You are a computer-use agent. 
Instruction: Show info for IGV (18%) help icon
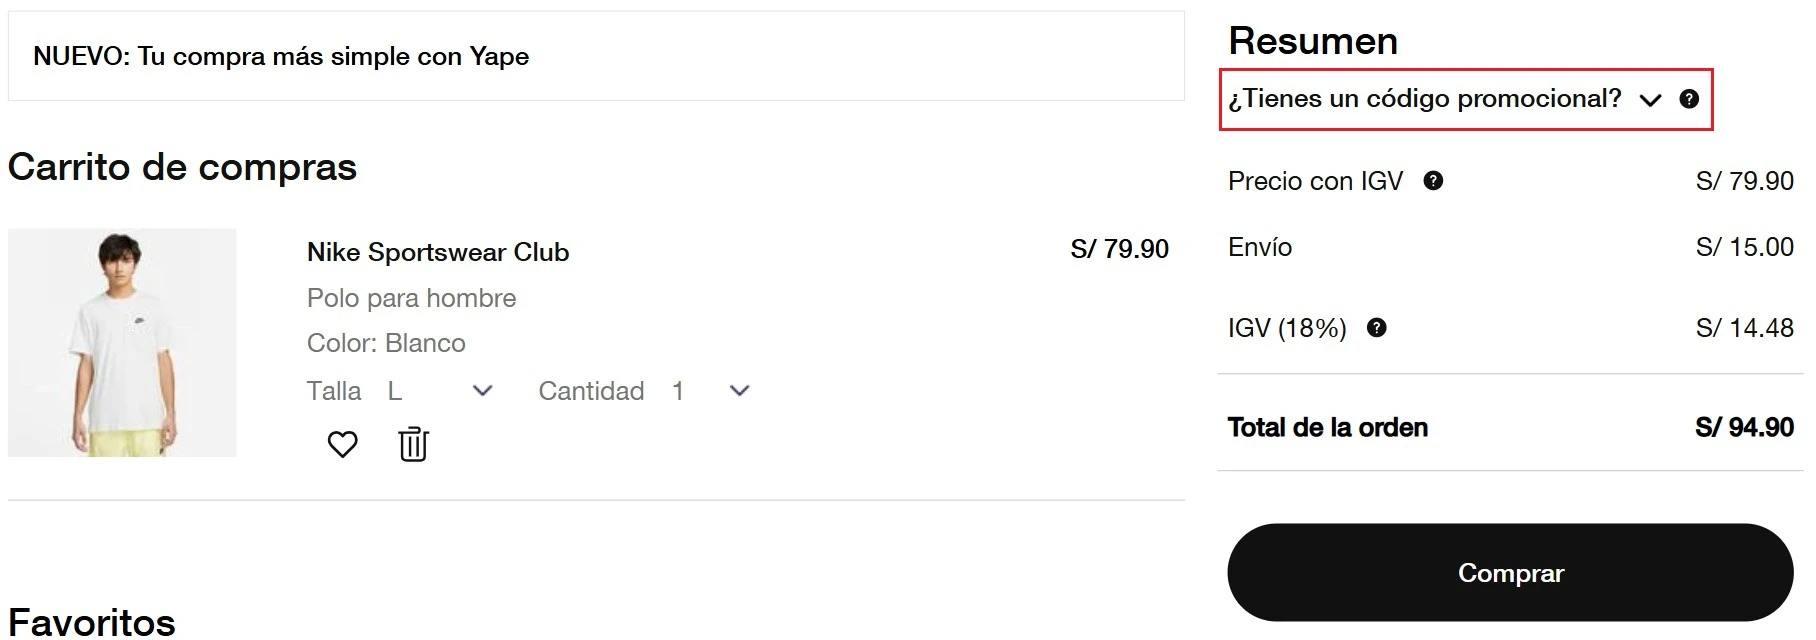click(x=1377, y=328)
